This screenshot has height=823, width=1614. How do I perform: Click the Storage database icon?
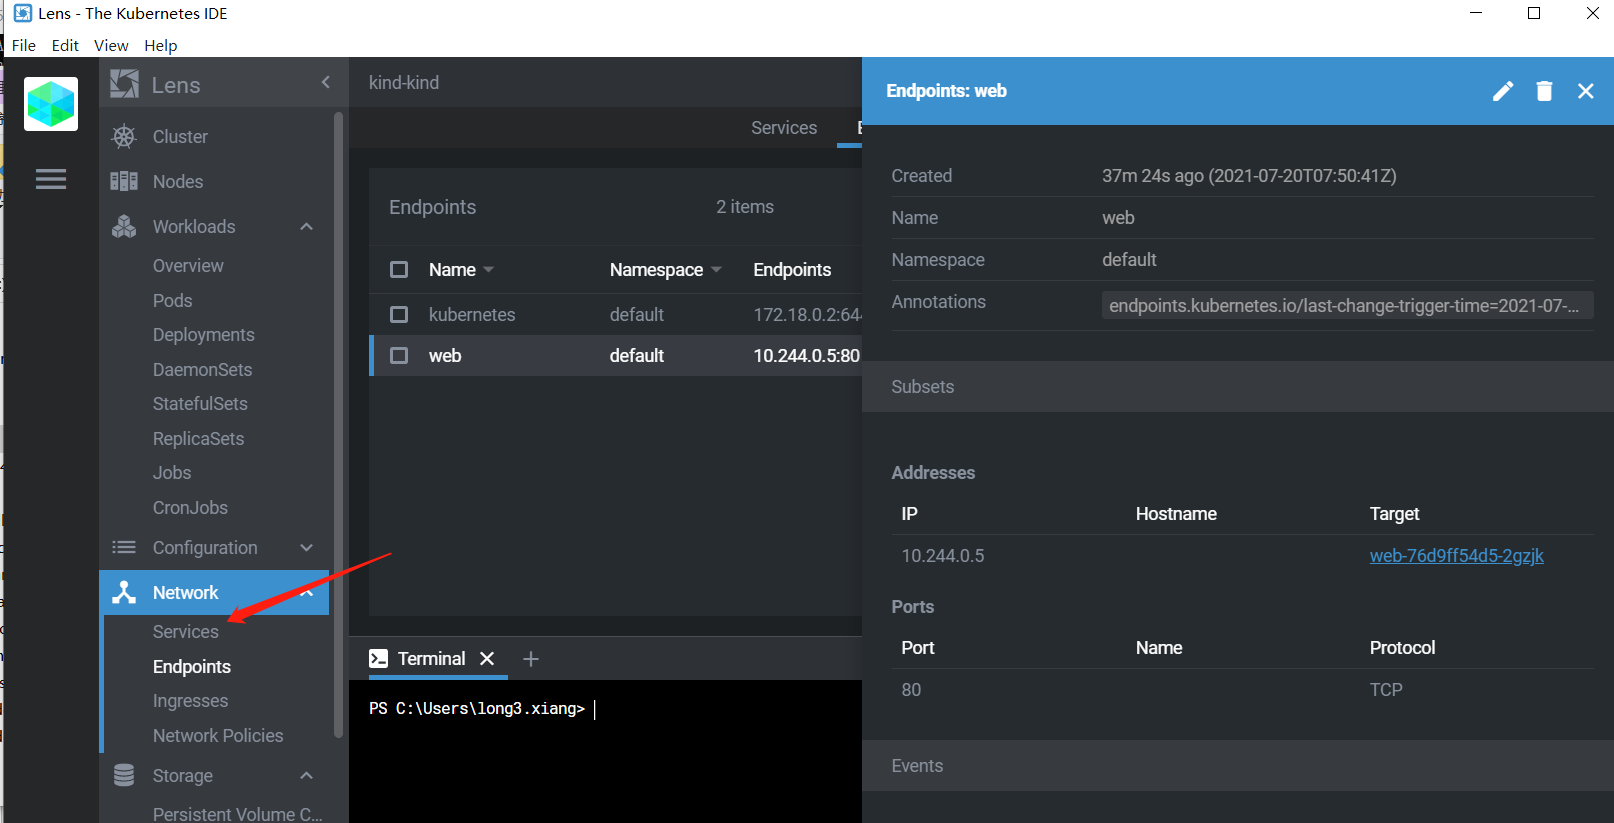pos(124,775)
